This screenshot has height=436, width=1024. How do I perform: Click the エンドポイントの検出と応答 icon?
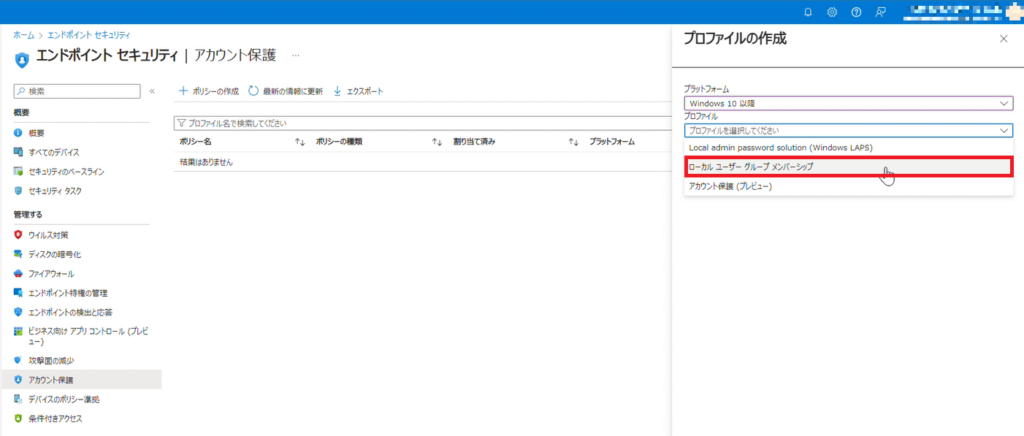(x=18, y=312)
